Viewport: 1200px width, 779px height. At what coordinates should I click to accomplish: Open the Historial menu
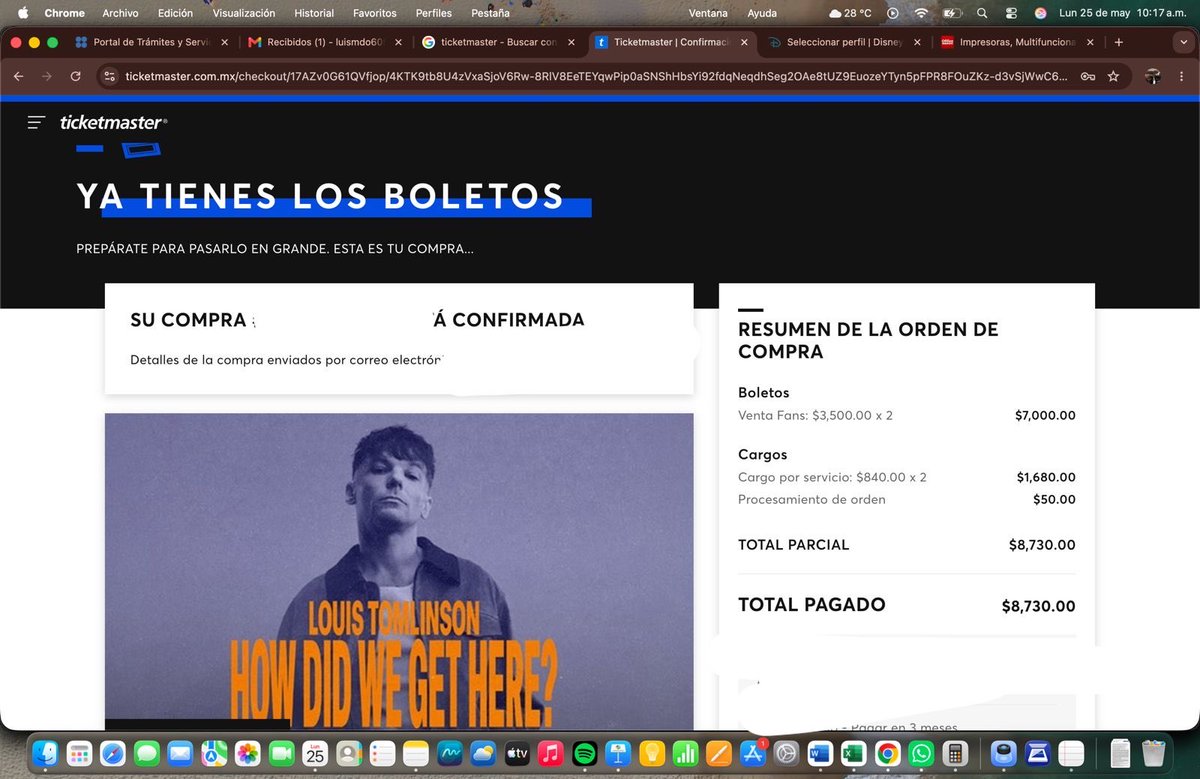(x=314, y=13)
